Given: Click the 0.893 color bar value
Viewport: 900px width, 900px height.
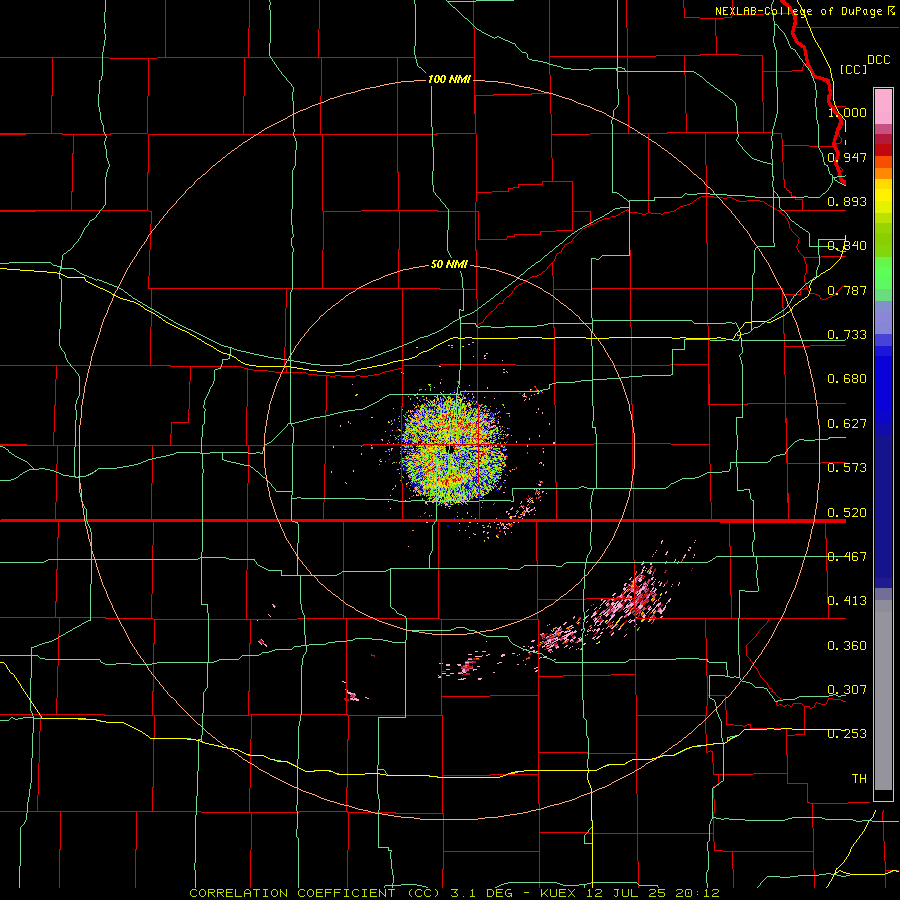Looking at the screenshot, I should pyautogui.click(x=847, y=201).
